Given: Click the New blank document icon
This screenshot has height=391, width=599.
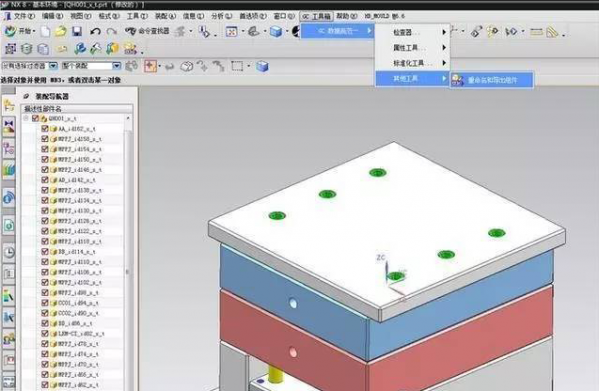Looking at the screenshot, I should point(45,31).
